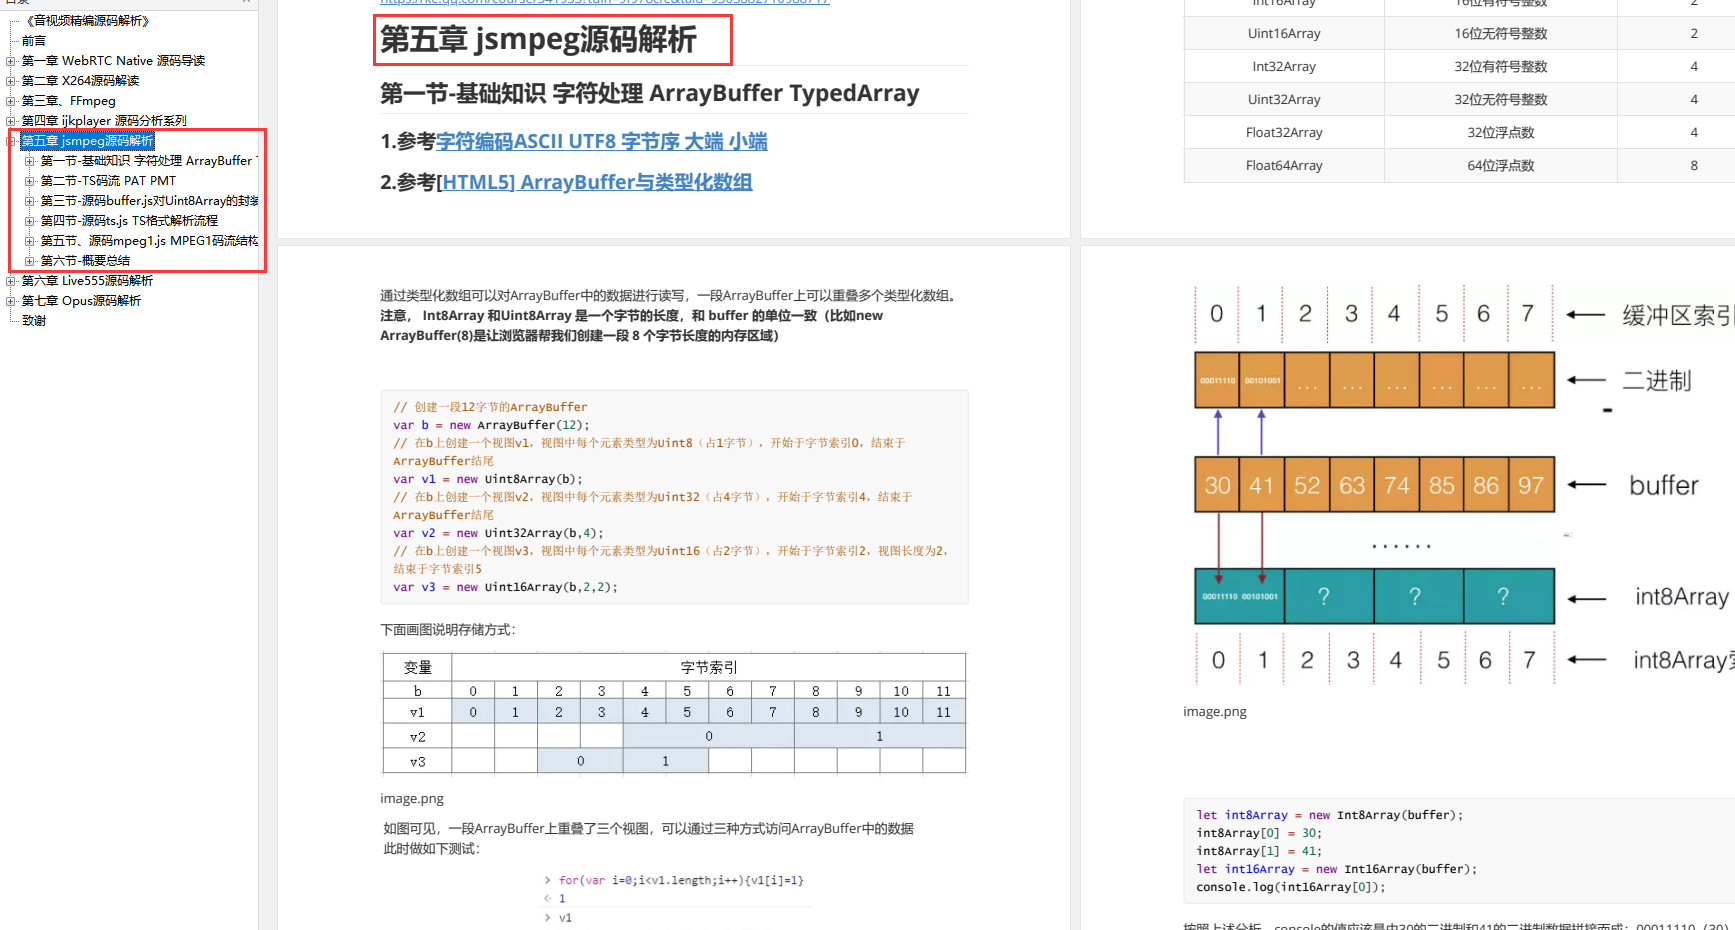Viewport: 1735px width, 930px height.
Task: Click paragraph beginning 通过类型化数组可以对ArrayBuffer
Action: [672, 315]
